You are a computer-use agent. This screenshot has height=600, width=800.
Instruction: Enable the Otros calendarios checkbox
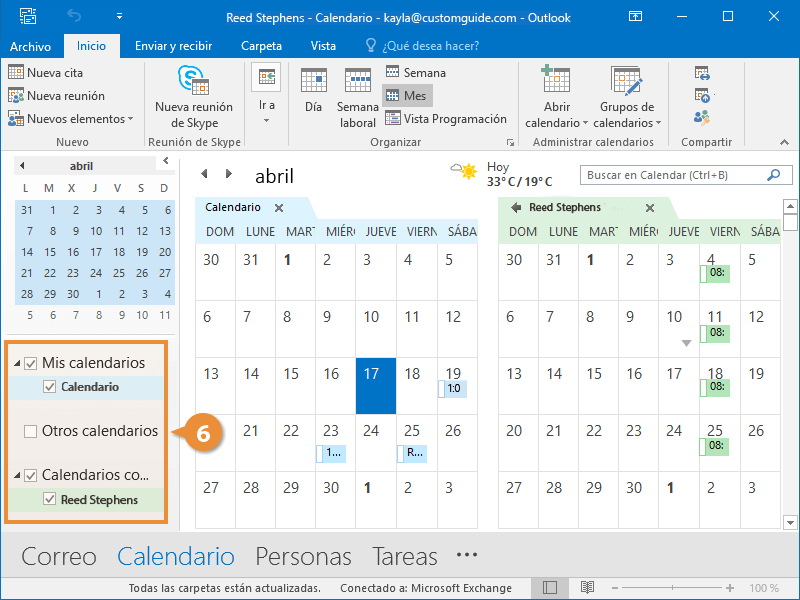[31, 432]
